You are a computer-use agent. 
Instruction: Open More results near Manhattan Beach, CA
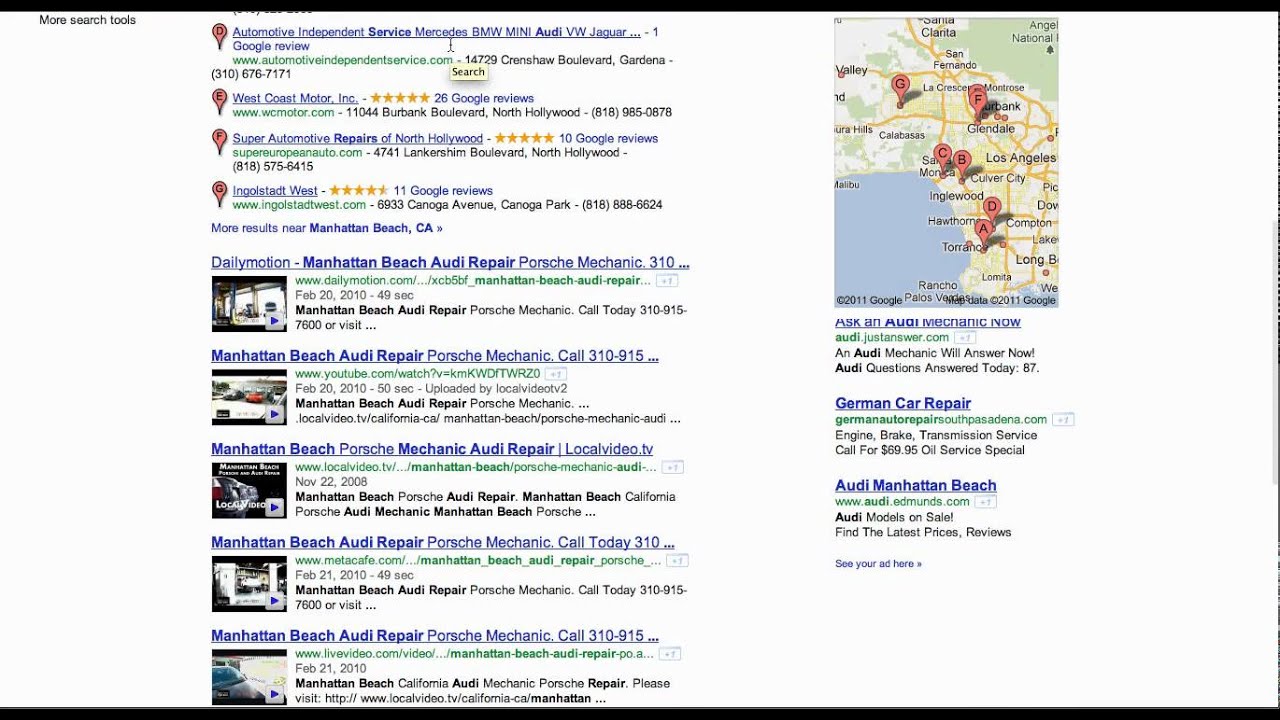coord(326,228)
